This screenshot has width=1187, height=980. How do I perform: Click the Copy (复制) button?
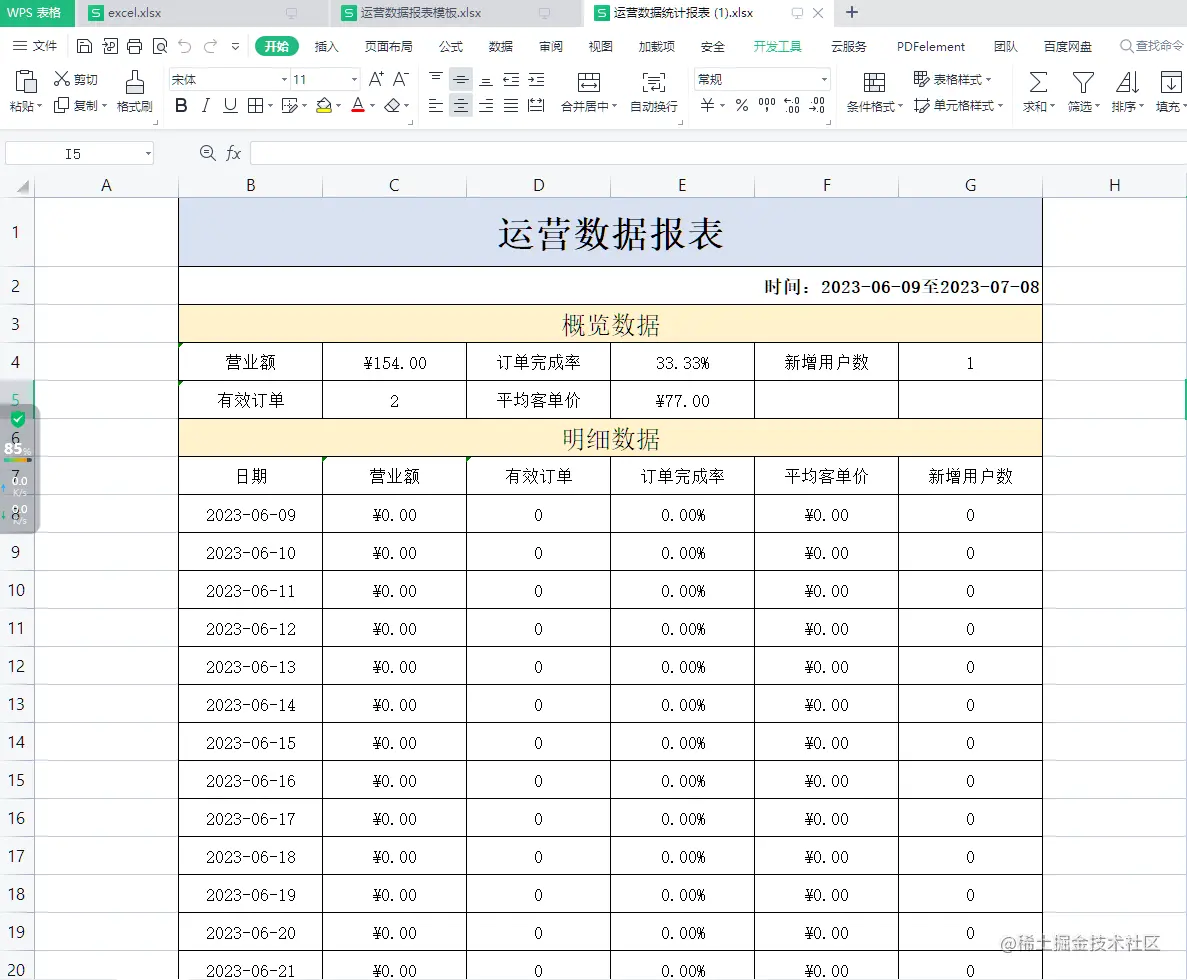tap(81, 105)
